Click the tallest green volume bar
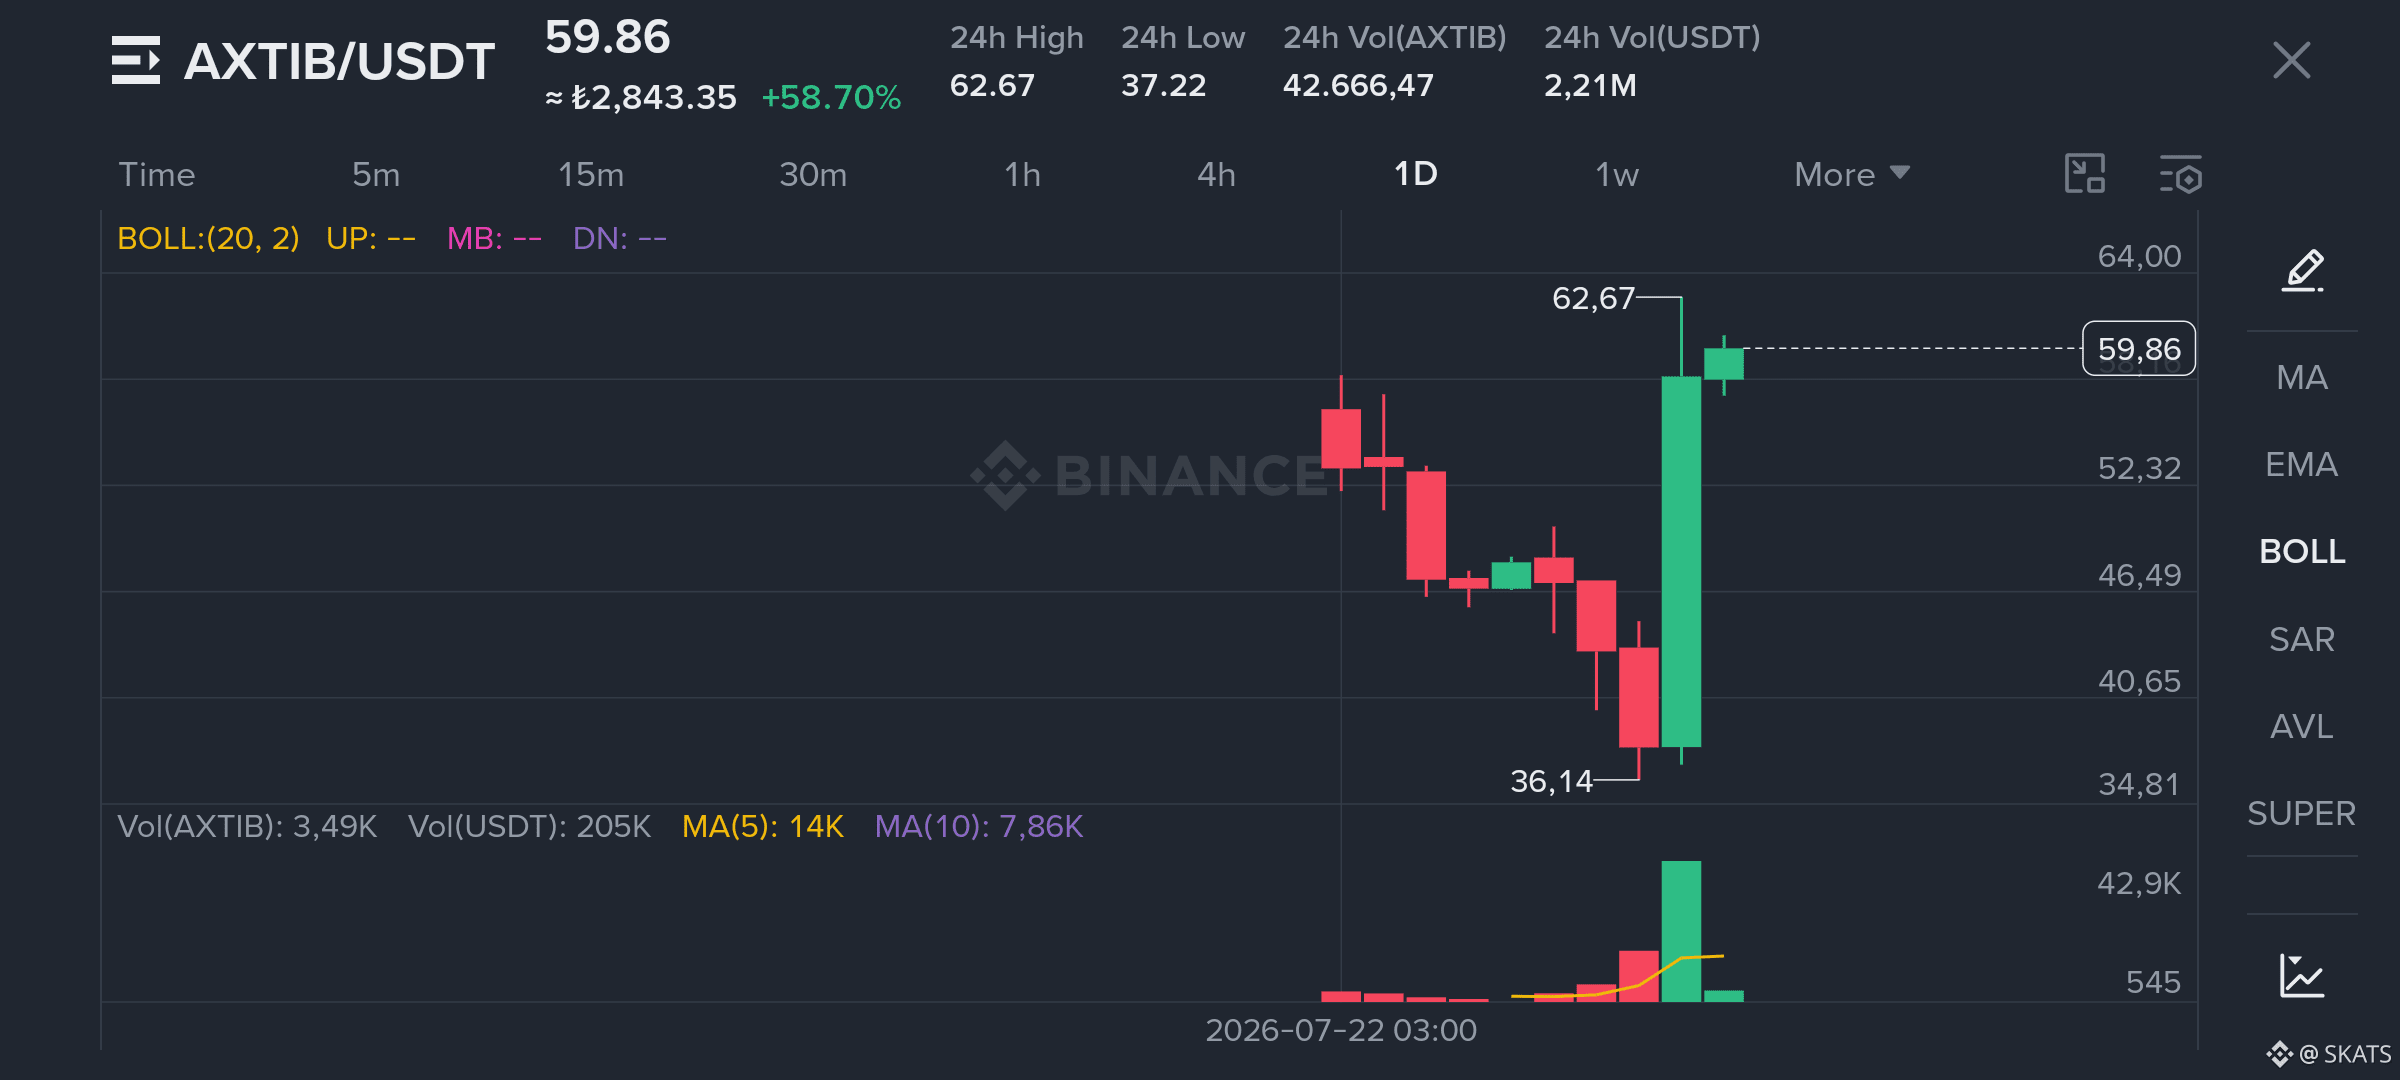Viewport: 2400px width, 1080px height. coord(1681,931)
